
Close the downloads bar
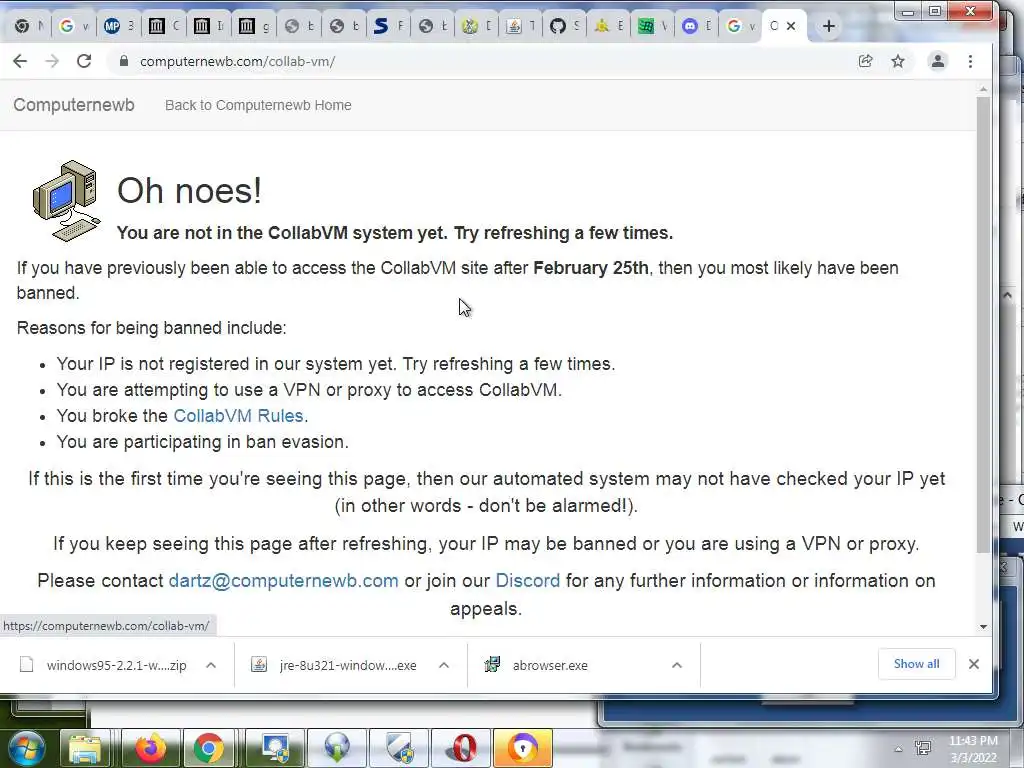(x=974, y=664)
